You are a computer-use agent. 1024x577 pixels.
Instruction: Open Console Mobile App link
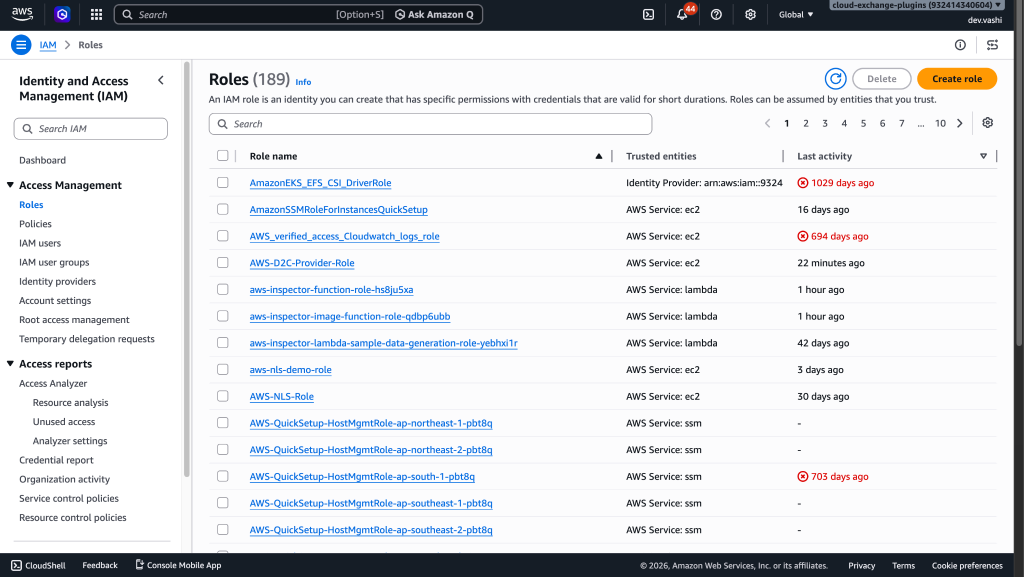pyautogui.click(x=178, y=565)
